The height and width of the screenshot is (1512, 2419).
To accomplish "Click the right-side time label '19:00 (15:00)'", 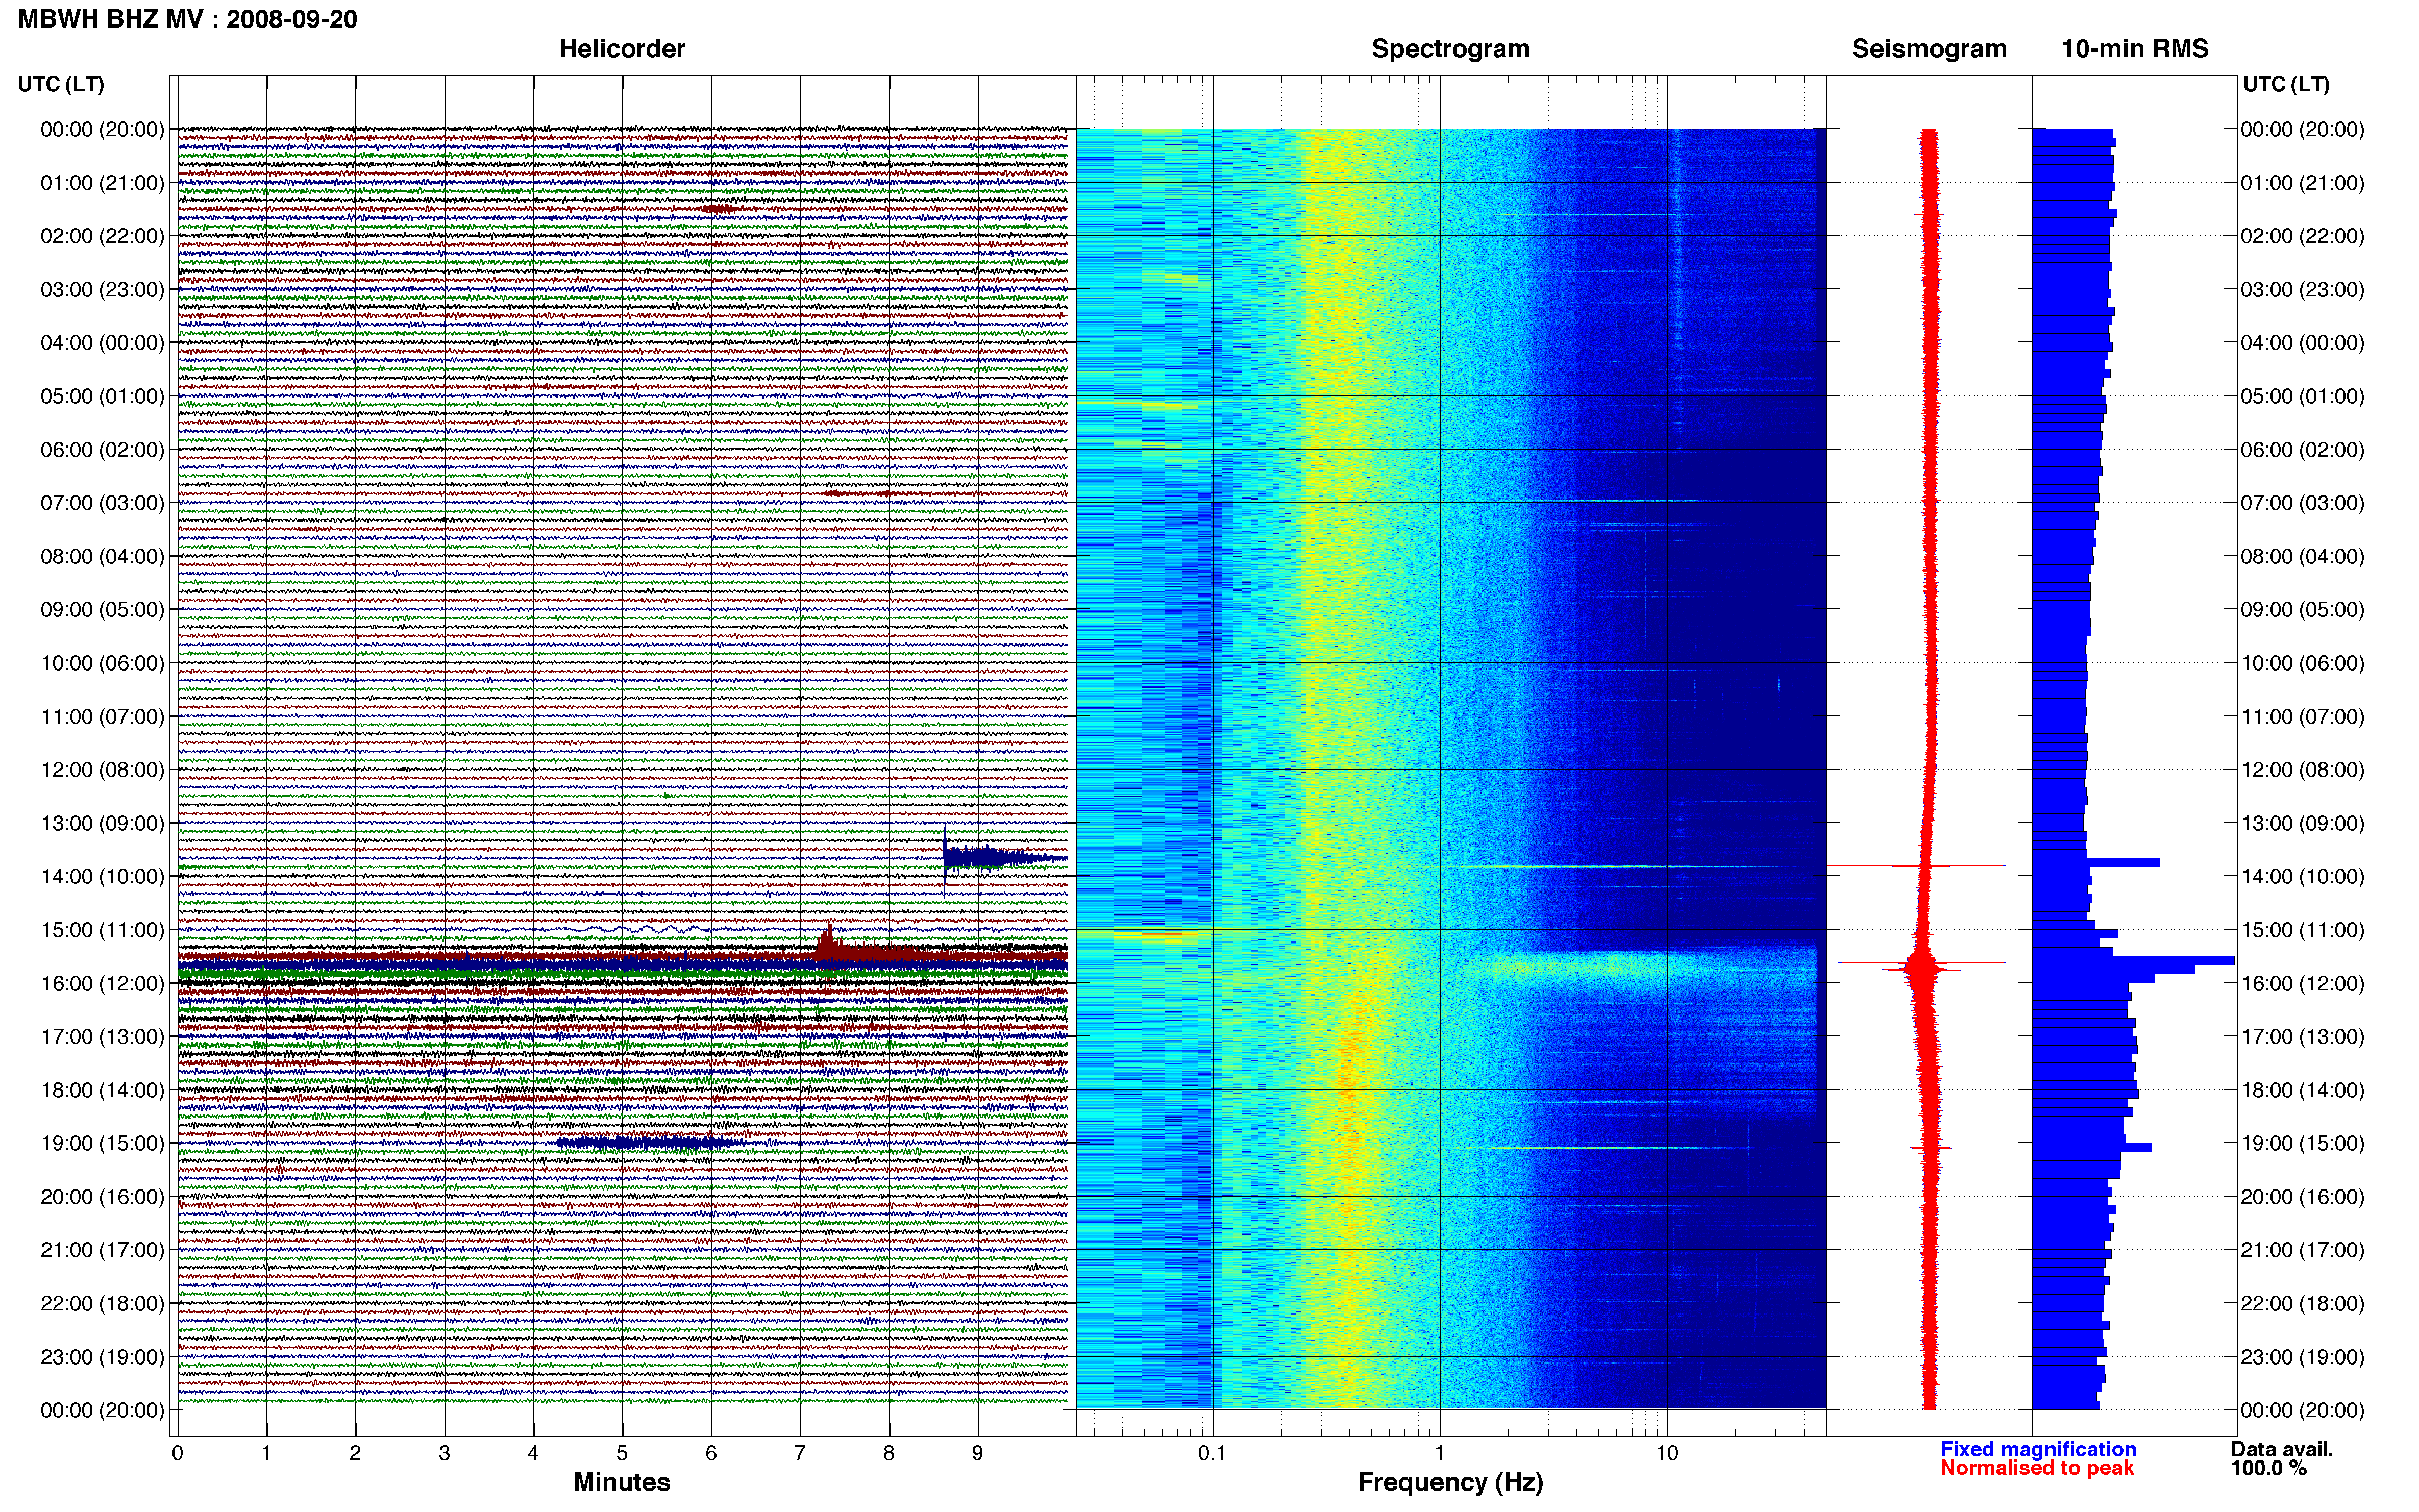I will point(2302,1143).
